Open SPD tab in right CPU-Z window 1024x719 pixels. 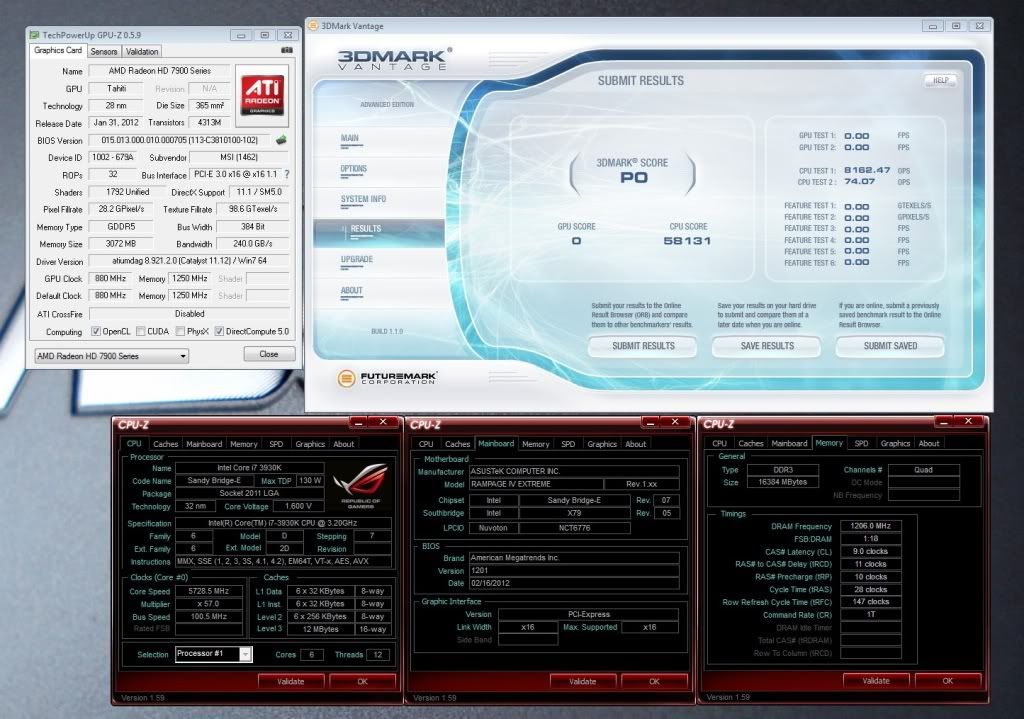pos(861,443)
